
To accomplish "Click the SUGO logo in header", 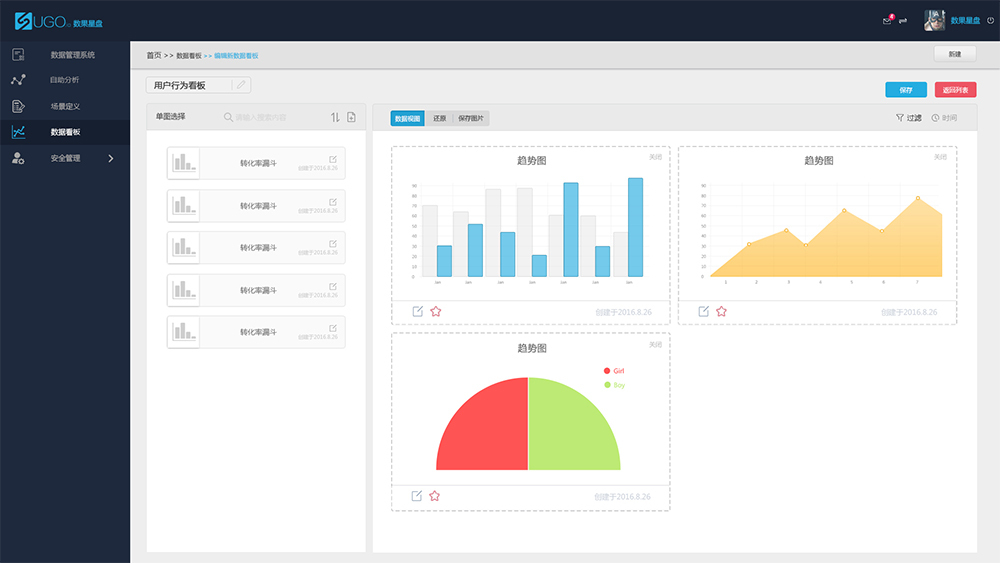I will click(58, 22).
